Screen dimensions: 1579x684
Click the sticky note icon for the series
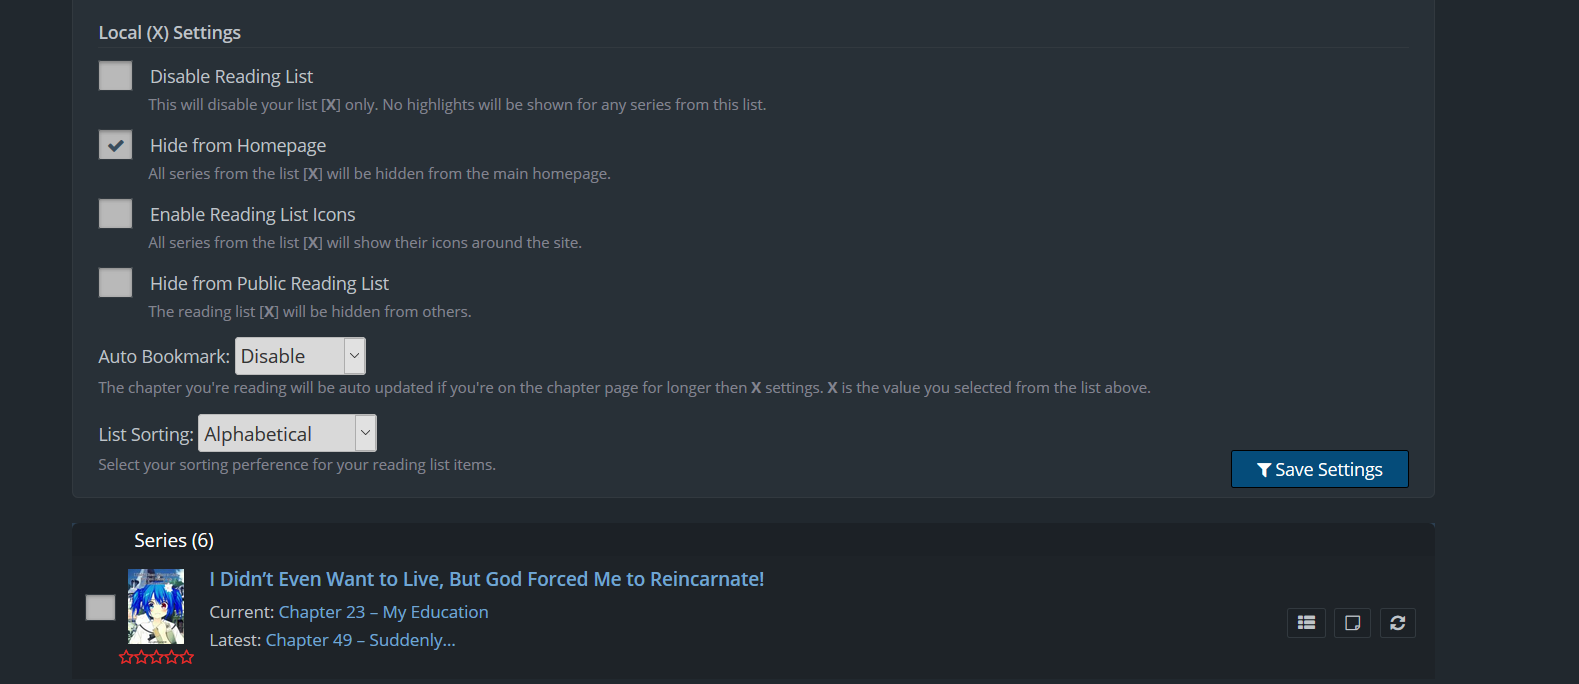[x=1352, y=623]
